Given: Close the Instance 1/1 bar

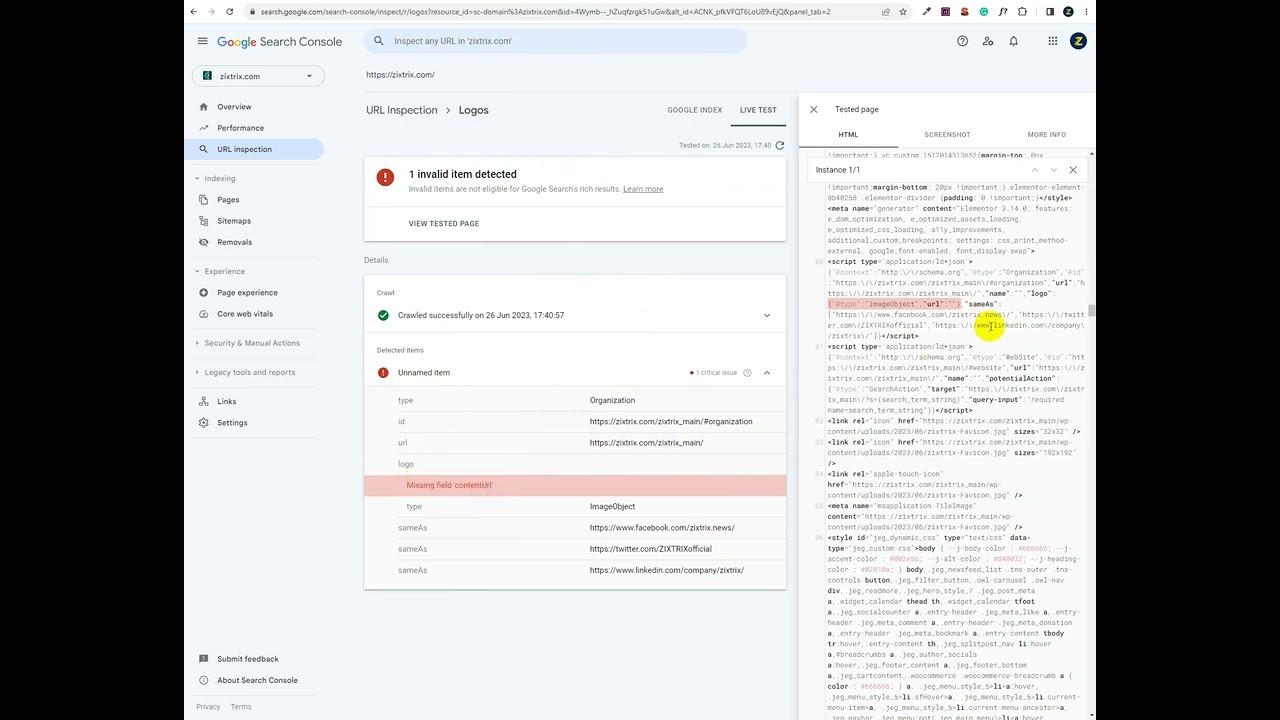Looking at the screenshot, I should click(x=1073, y=170).
